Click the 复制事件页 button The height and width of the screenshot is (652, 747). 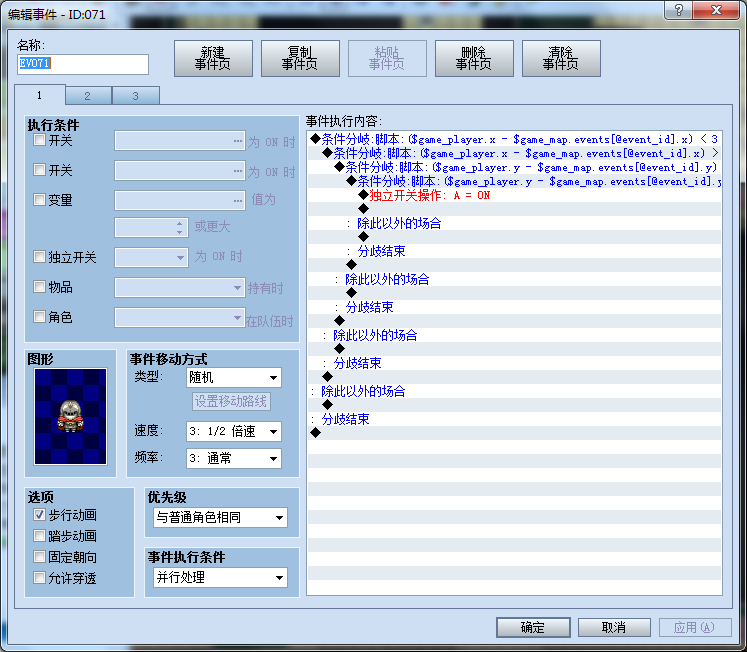tap(300, 59)
